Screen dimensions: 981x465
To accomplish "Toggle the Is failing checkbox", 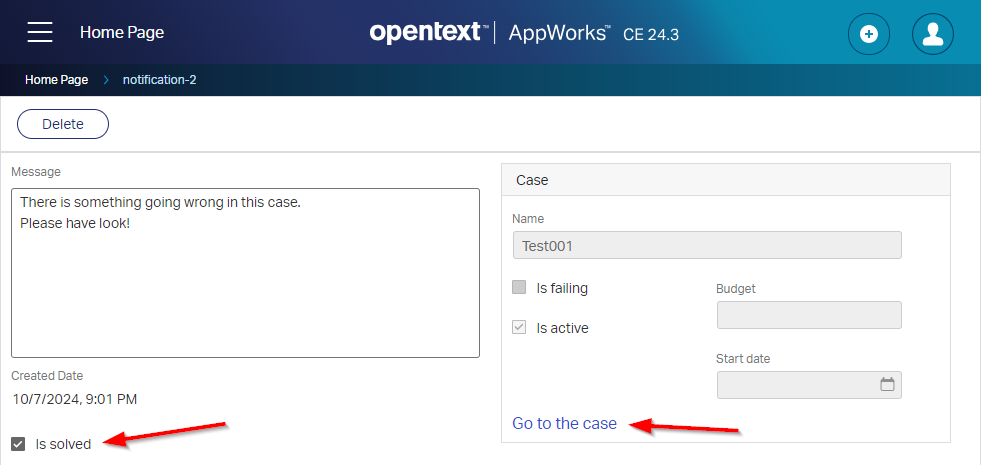I will (x=519, y=288).
